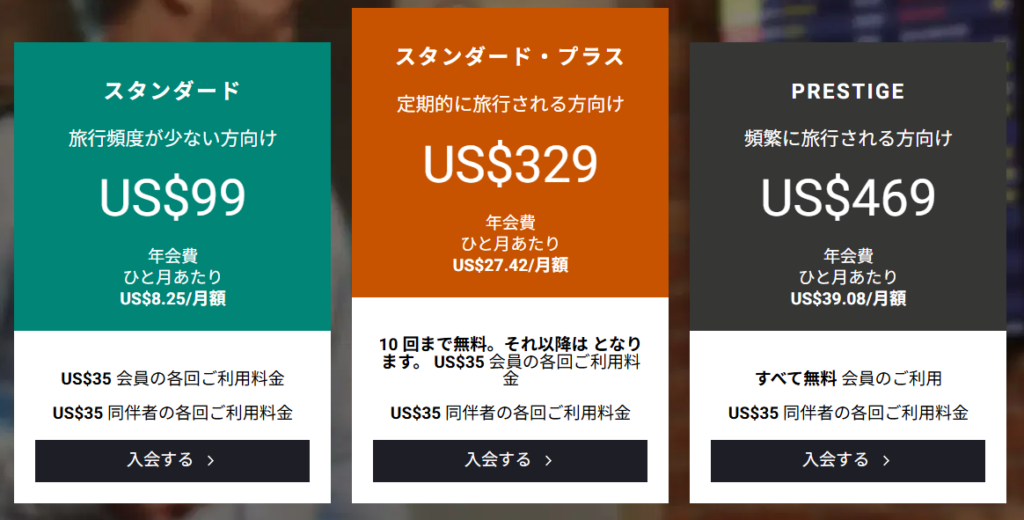Viewport: 1024px width, 520px height.
Task: Click the US$329 price on orange card
Action: [510, 163]
